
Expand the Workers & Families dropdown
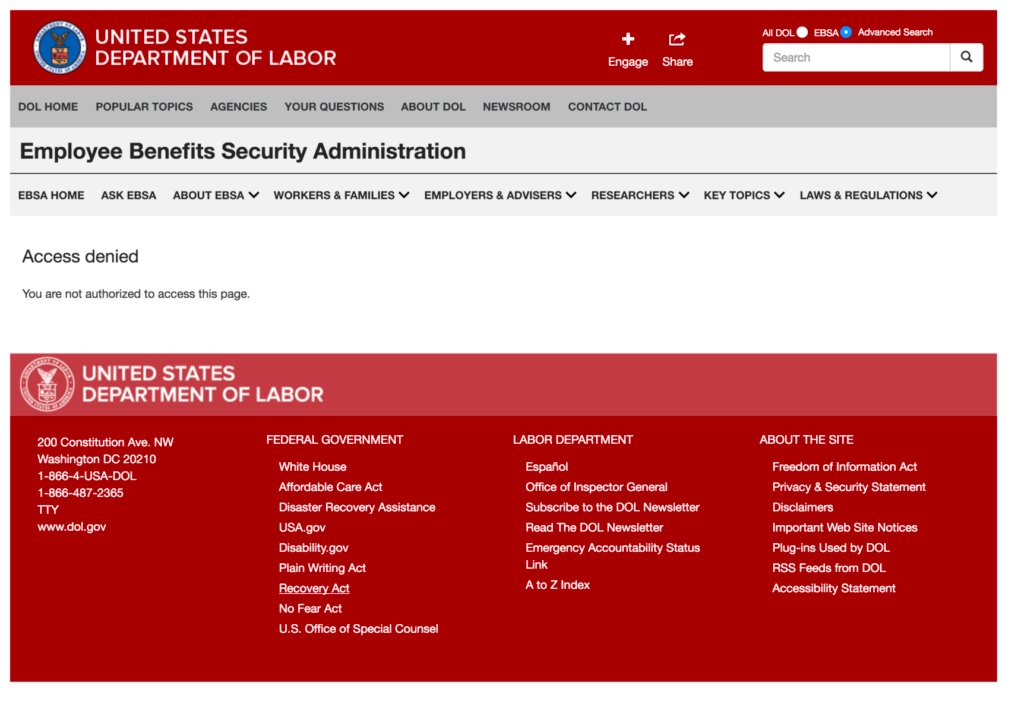click(x=341, y=195)
